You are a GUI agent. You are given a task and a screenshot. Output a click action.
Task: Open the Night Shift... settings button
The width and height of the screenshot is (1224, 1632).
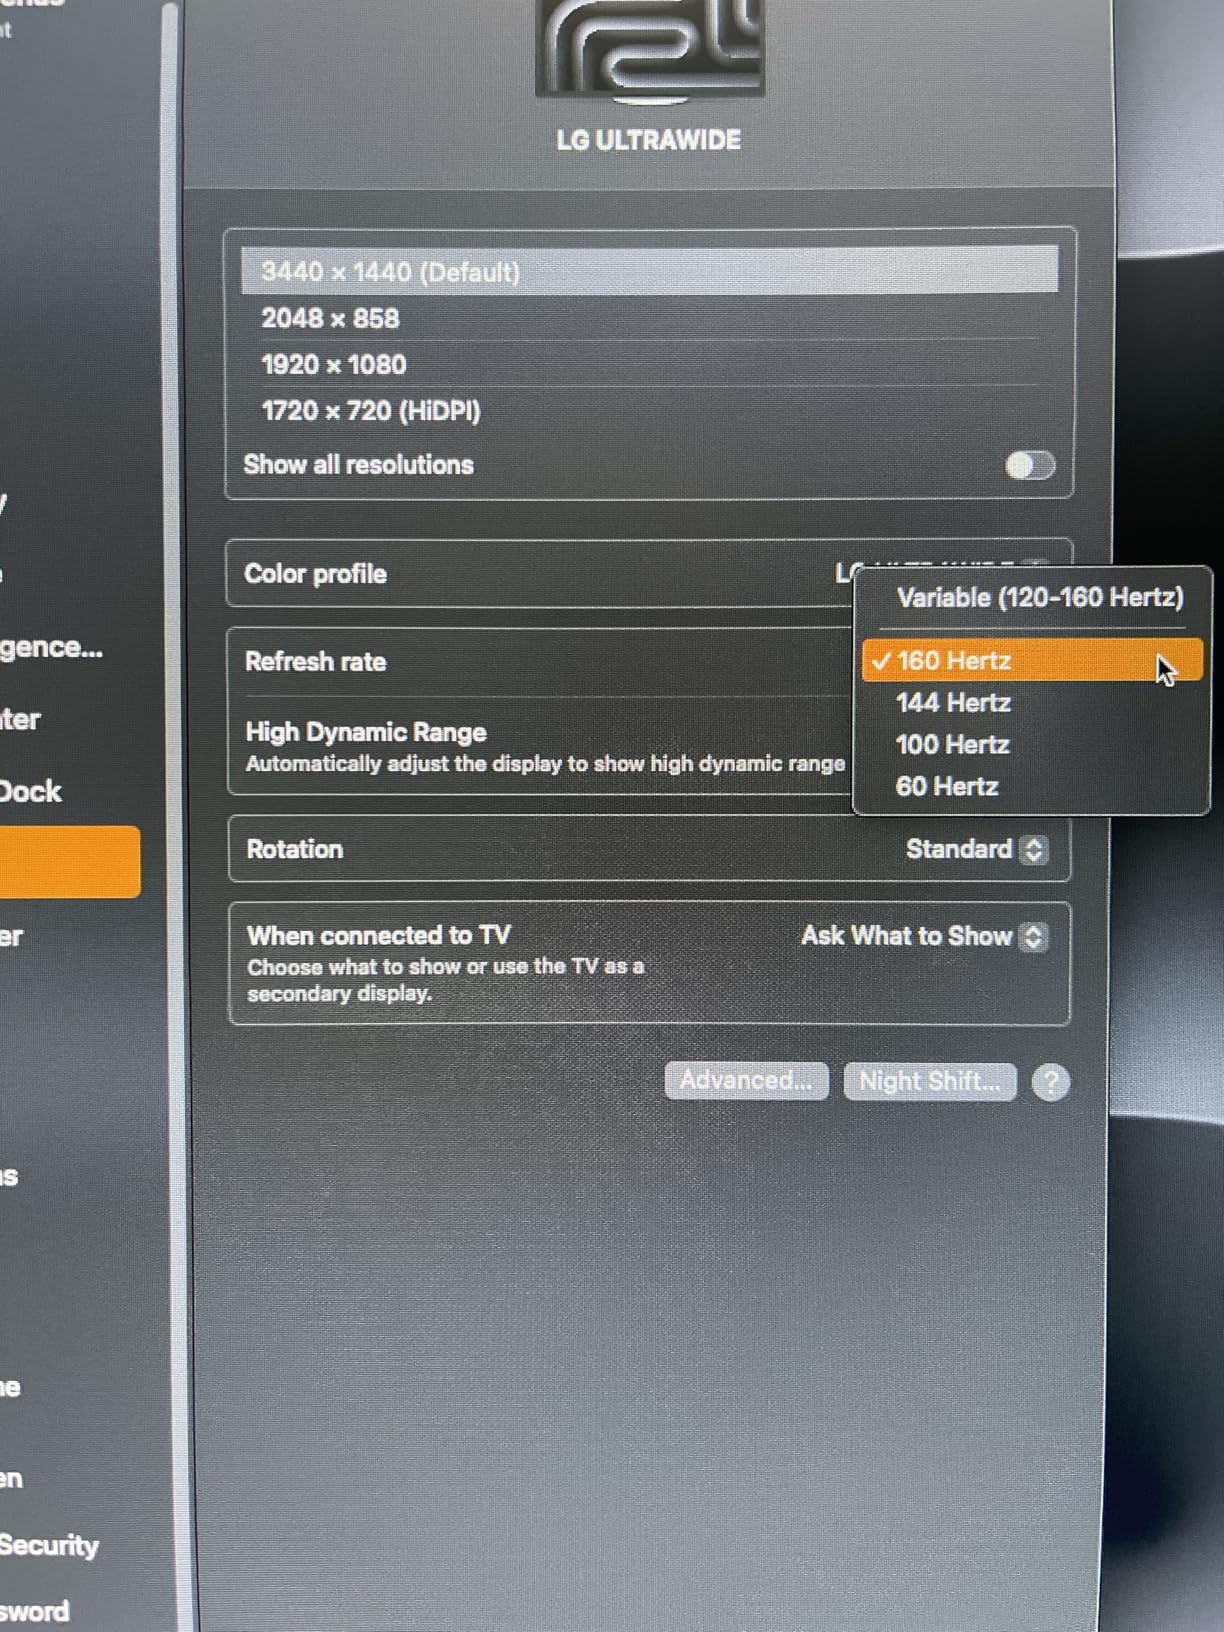[930, 1081]
